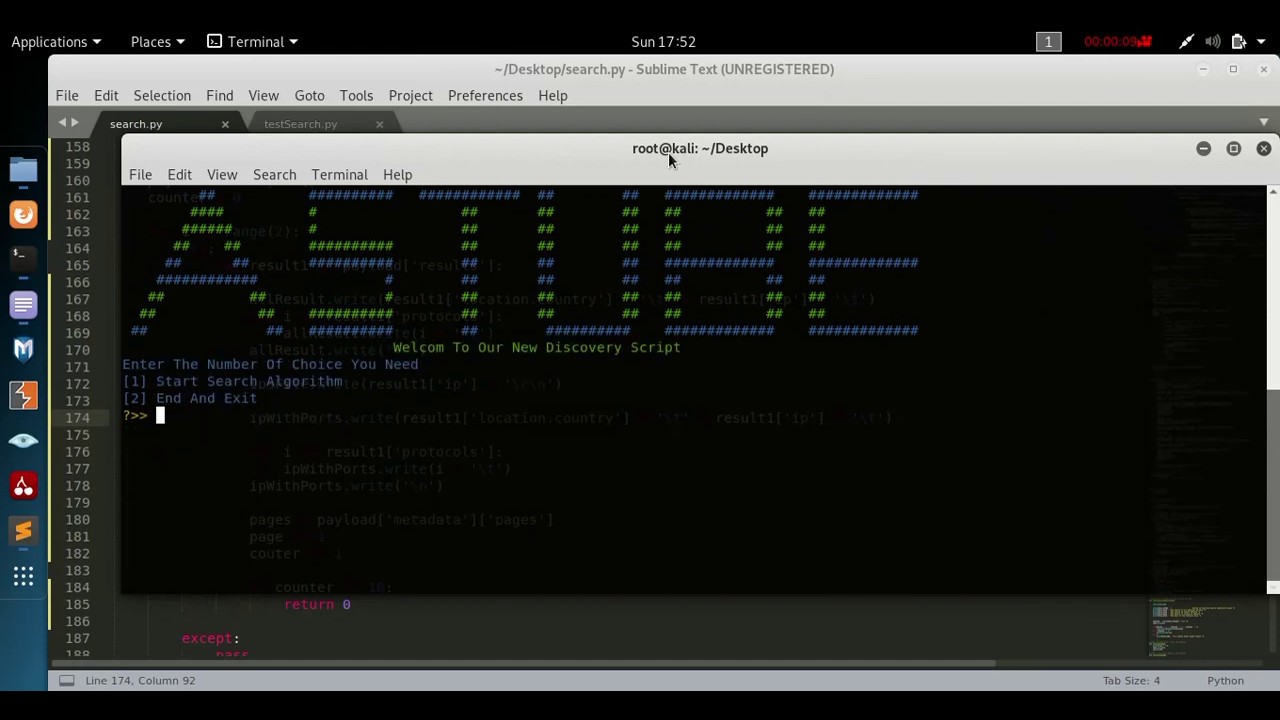This screenshot has width=1280, height=720.
Task: Switch to search.py tab
Action: pos(136,124)
